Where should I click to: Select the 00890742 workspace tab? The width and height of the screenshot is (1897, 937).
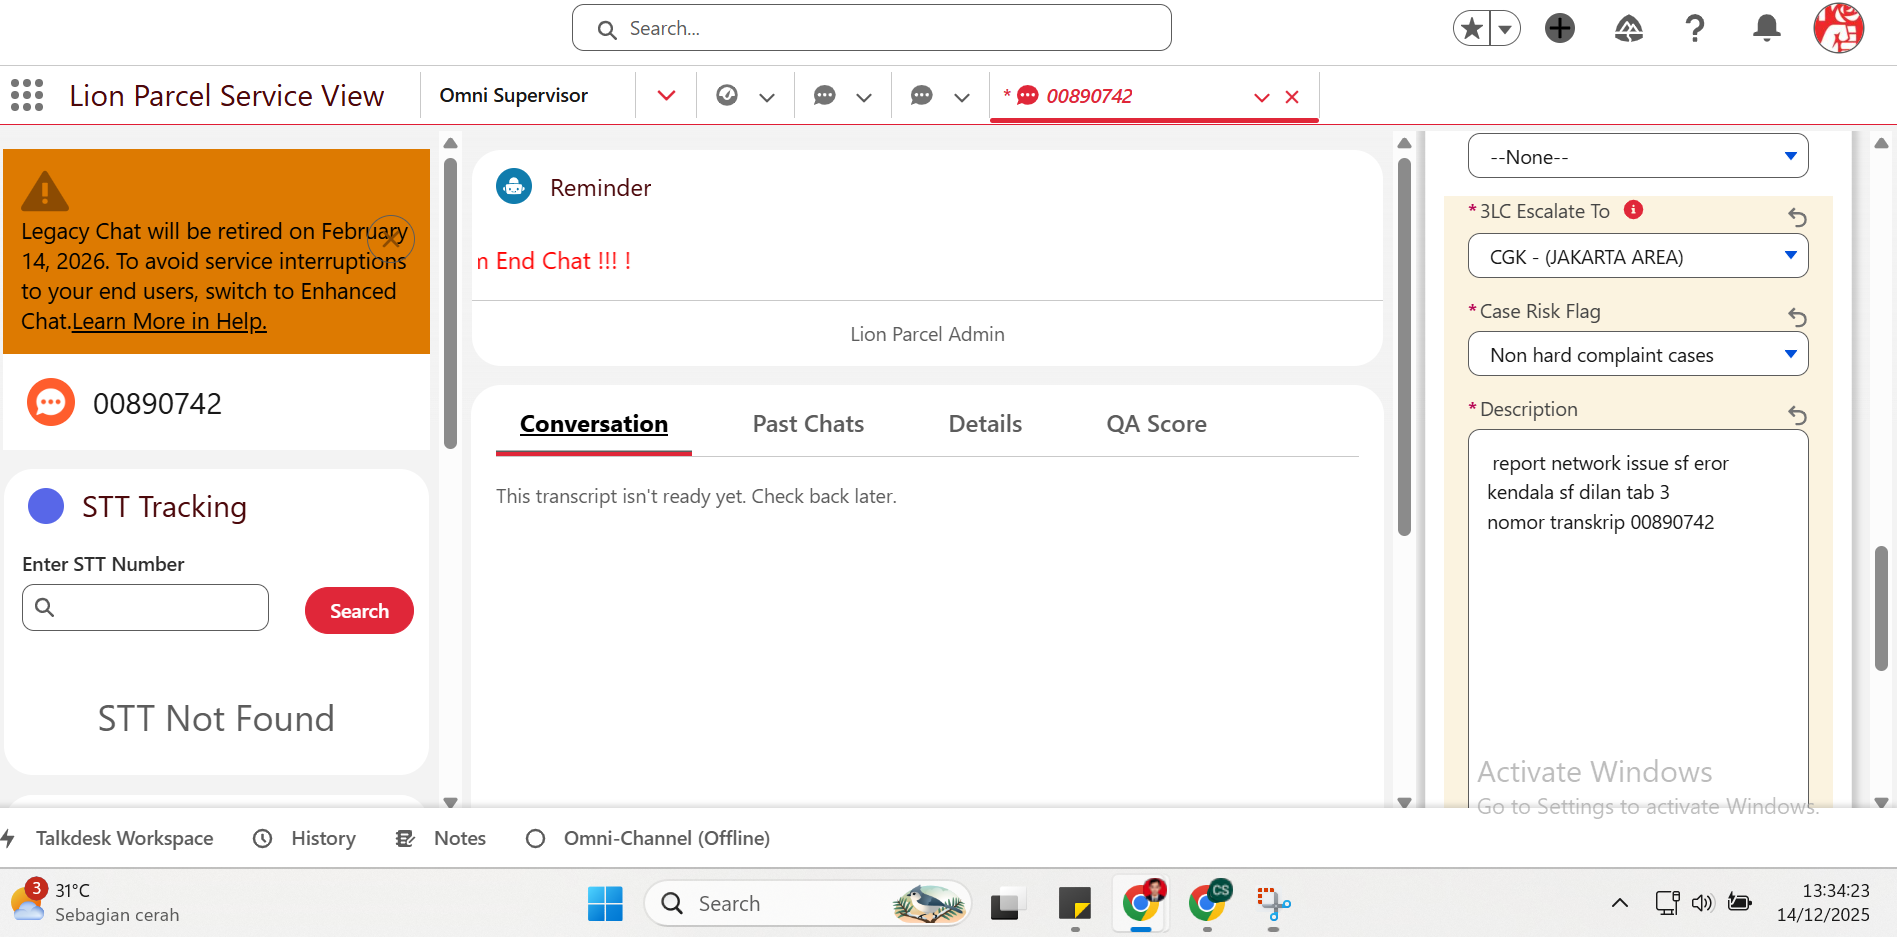pos(1089,96)
